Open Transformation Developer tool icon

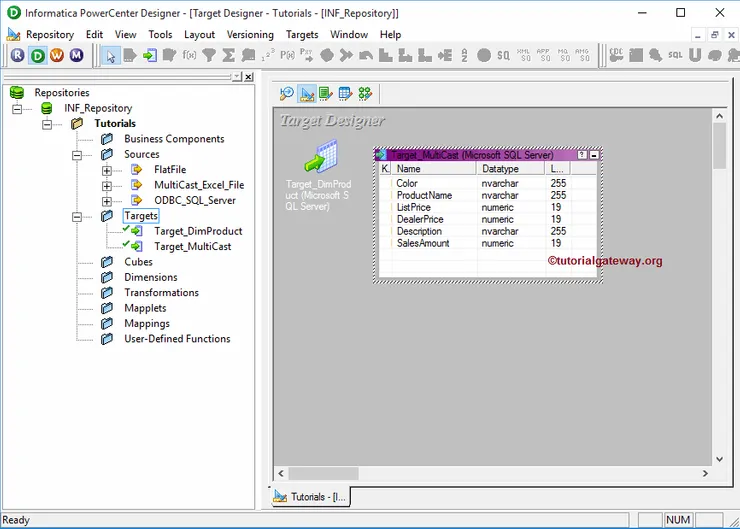[x=326, y=93]
